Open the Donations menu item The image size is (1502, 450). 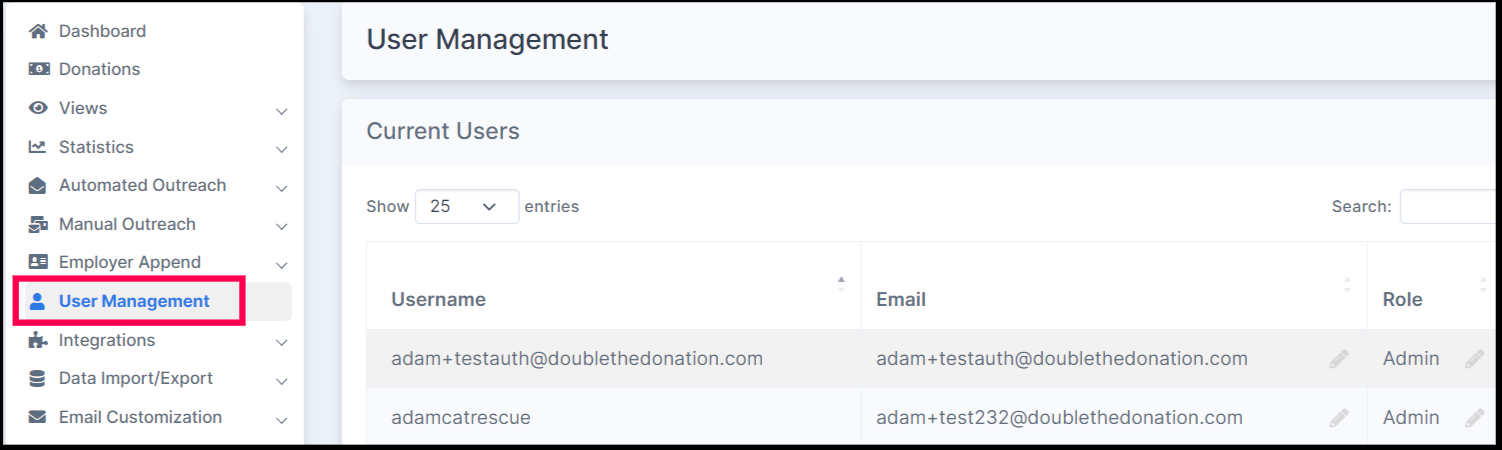pyautogui.click(x=99, y=69)
